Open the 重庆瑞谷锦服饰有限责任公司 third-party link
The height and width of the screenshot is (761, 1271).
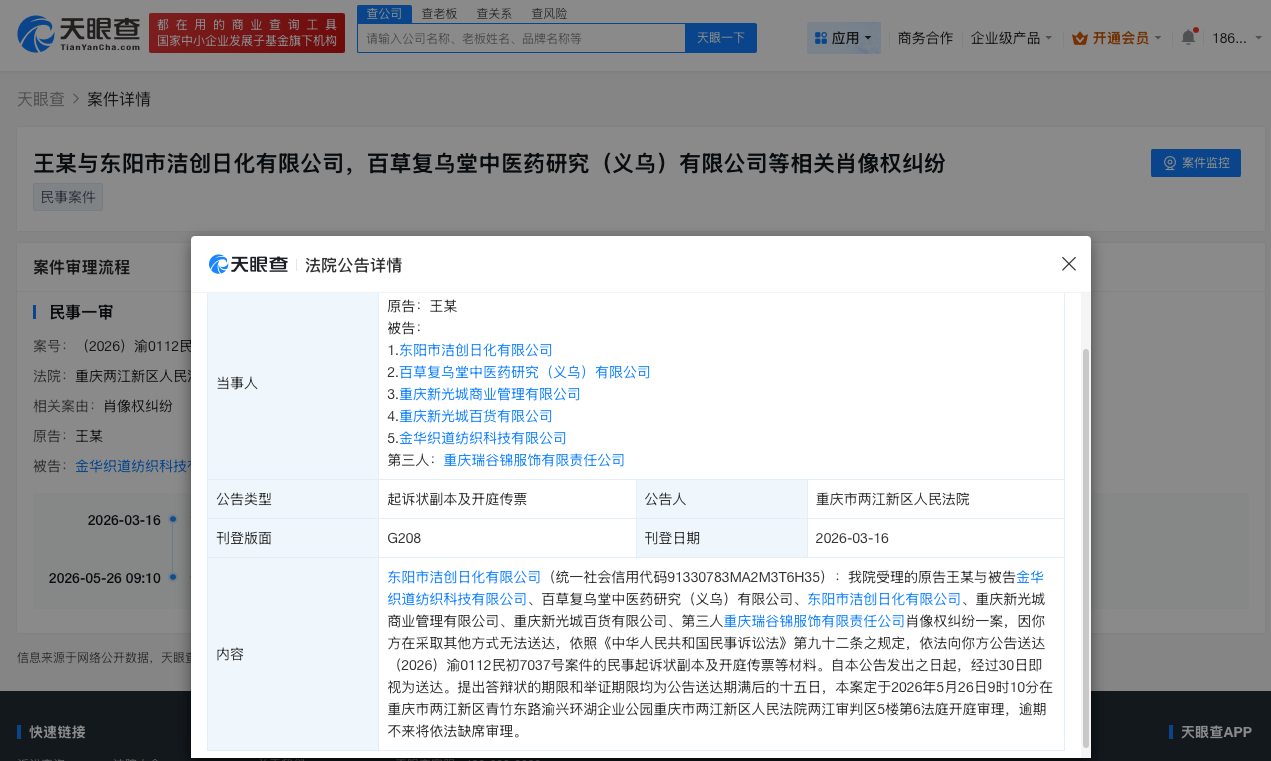(x=535, y=460)
